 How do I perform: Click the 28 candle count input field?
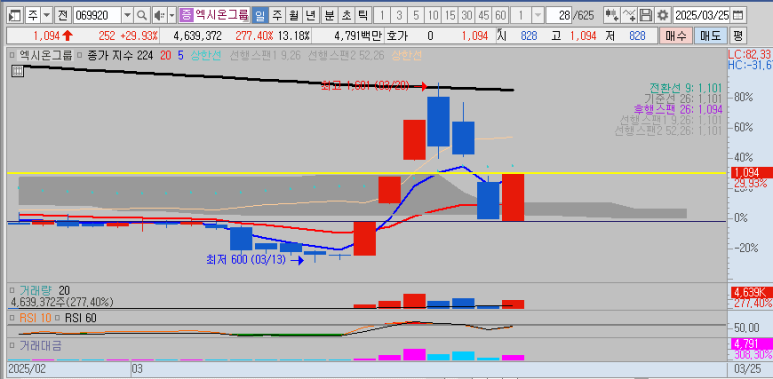[559, 16]
